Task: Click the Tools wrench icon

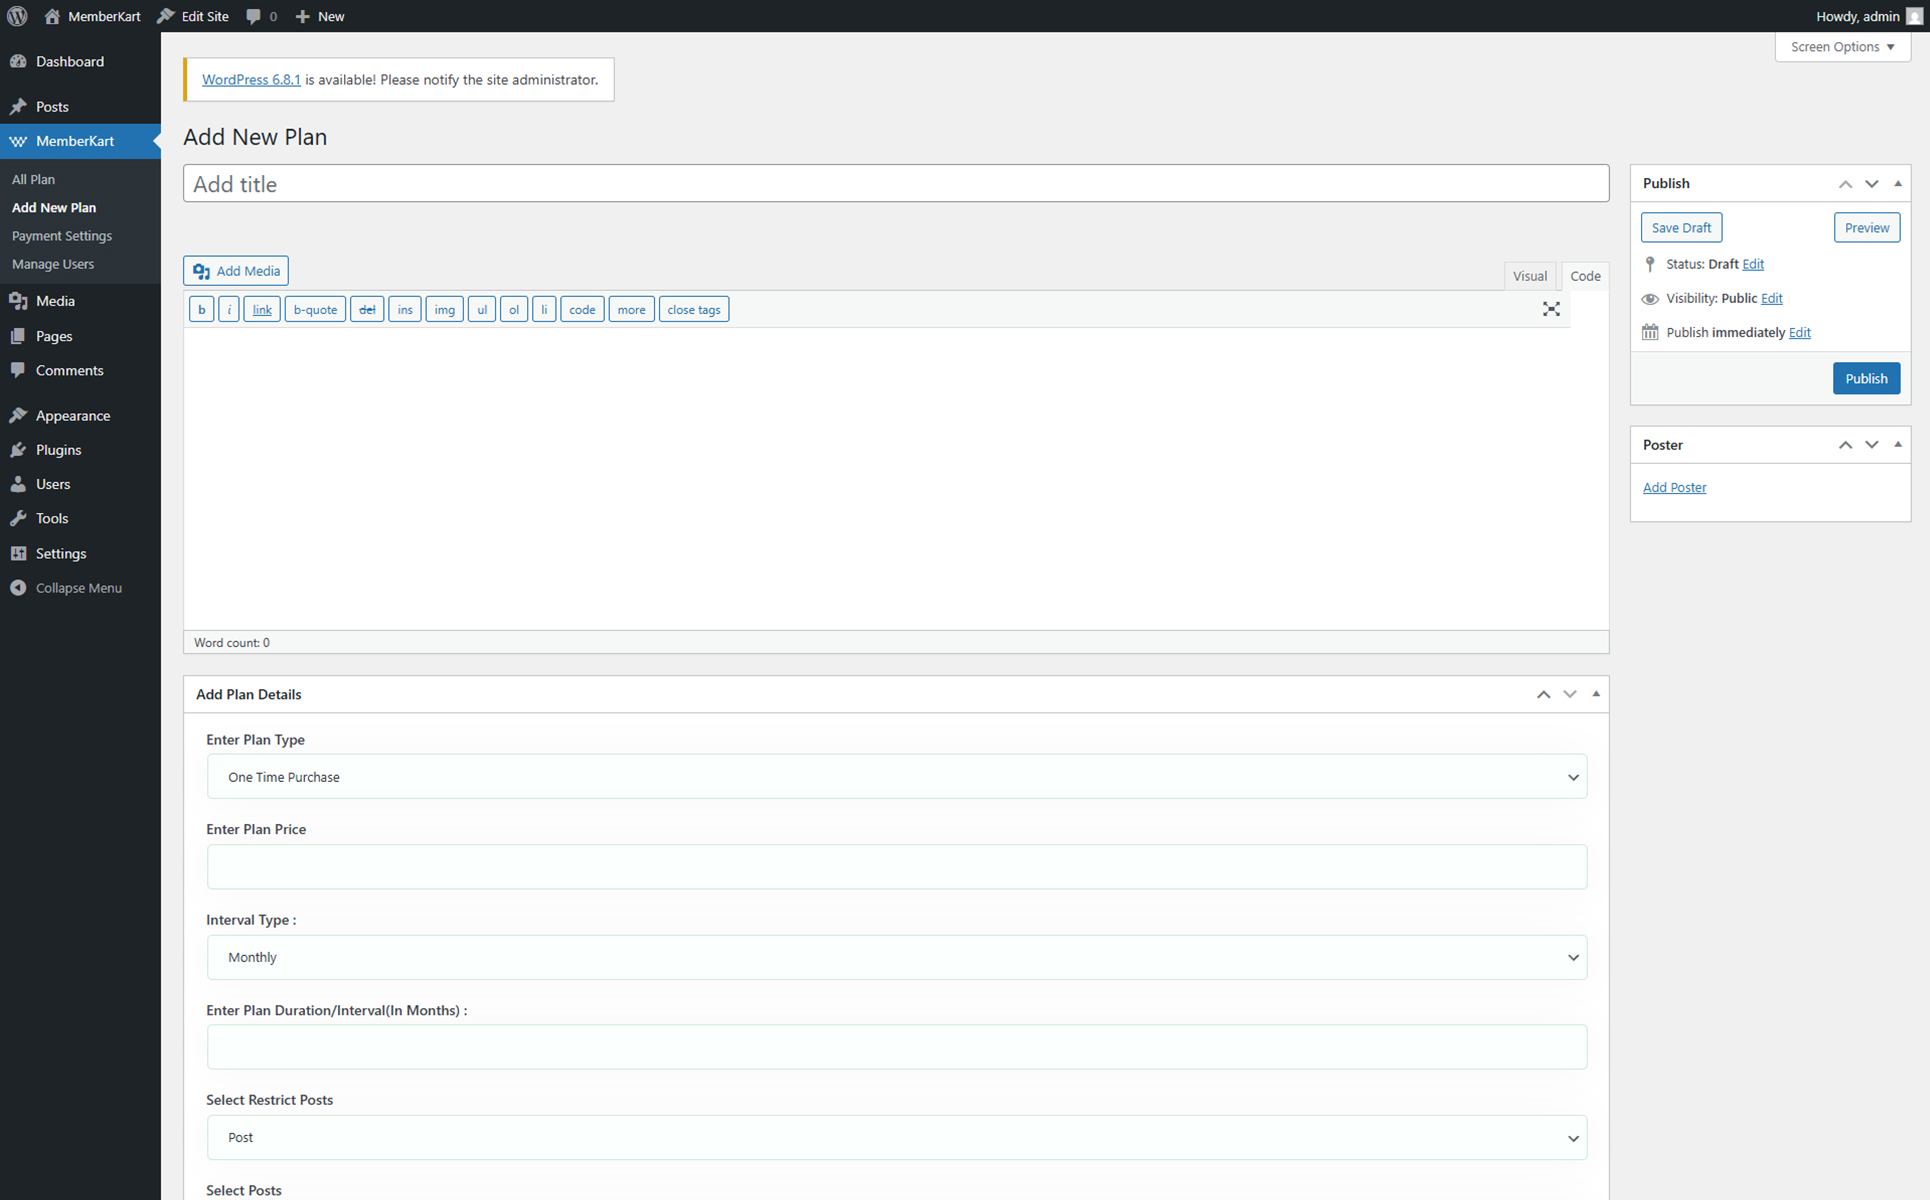Action: [18, 518]
